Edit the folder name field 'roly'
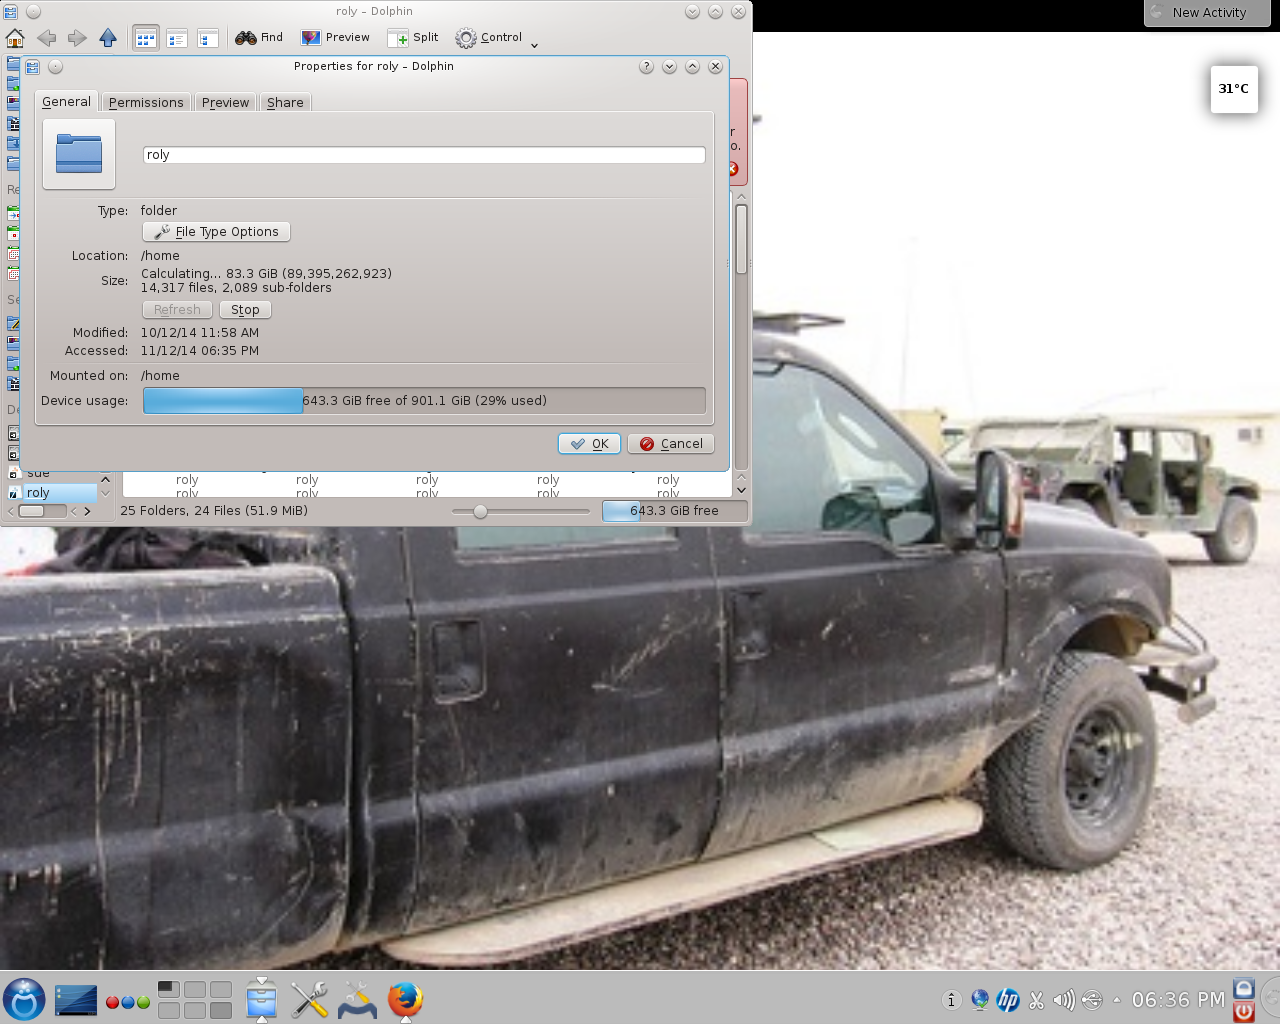Image resolution: width=1280 pixels, height=1024 pixels. pyautogui.click(x=424, y=155)
